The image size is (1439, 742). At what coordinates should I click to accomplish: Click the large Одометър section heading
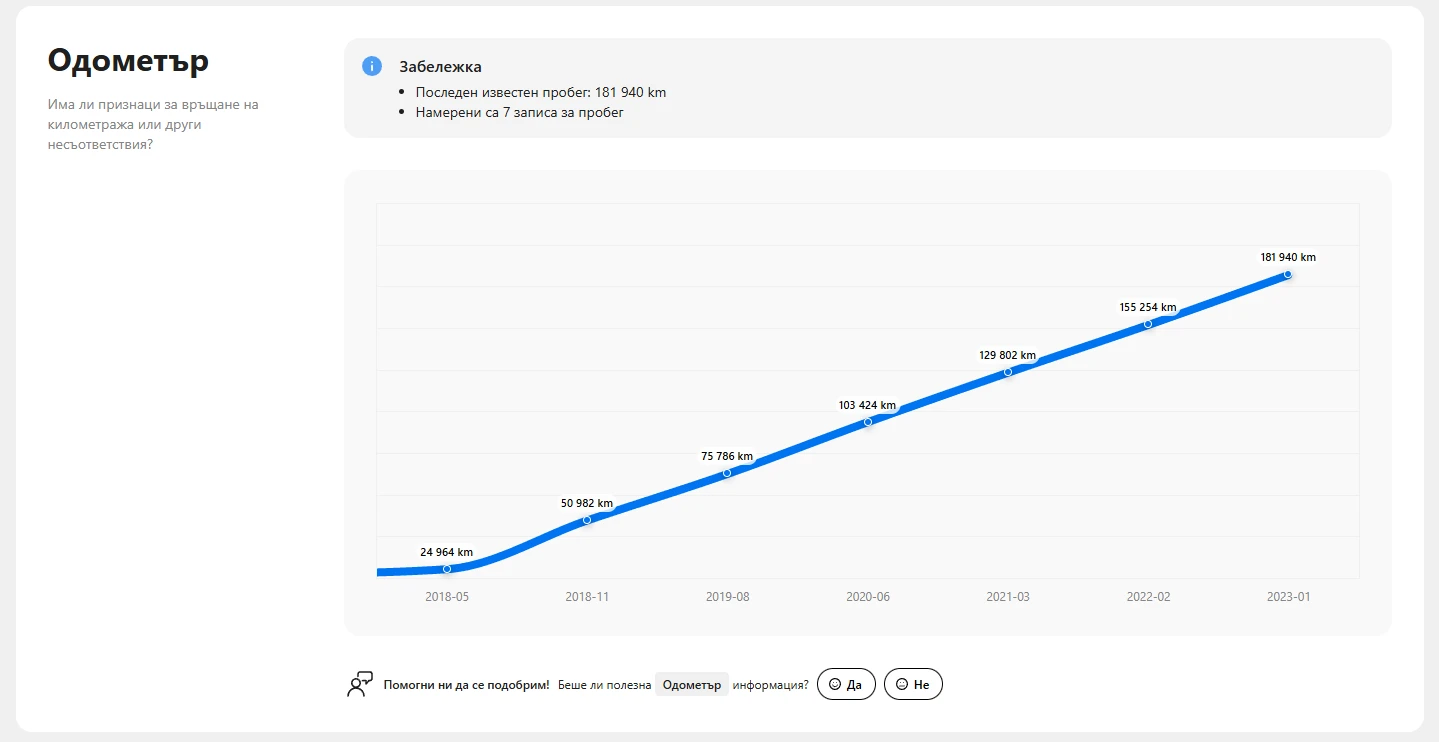(128, 61)
